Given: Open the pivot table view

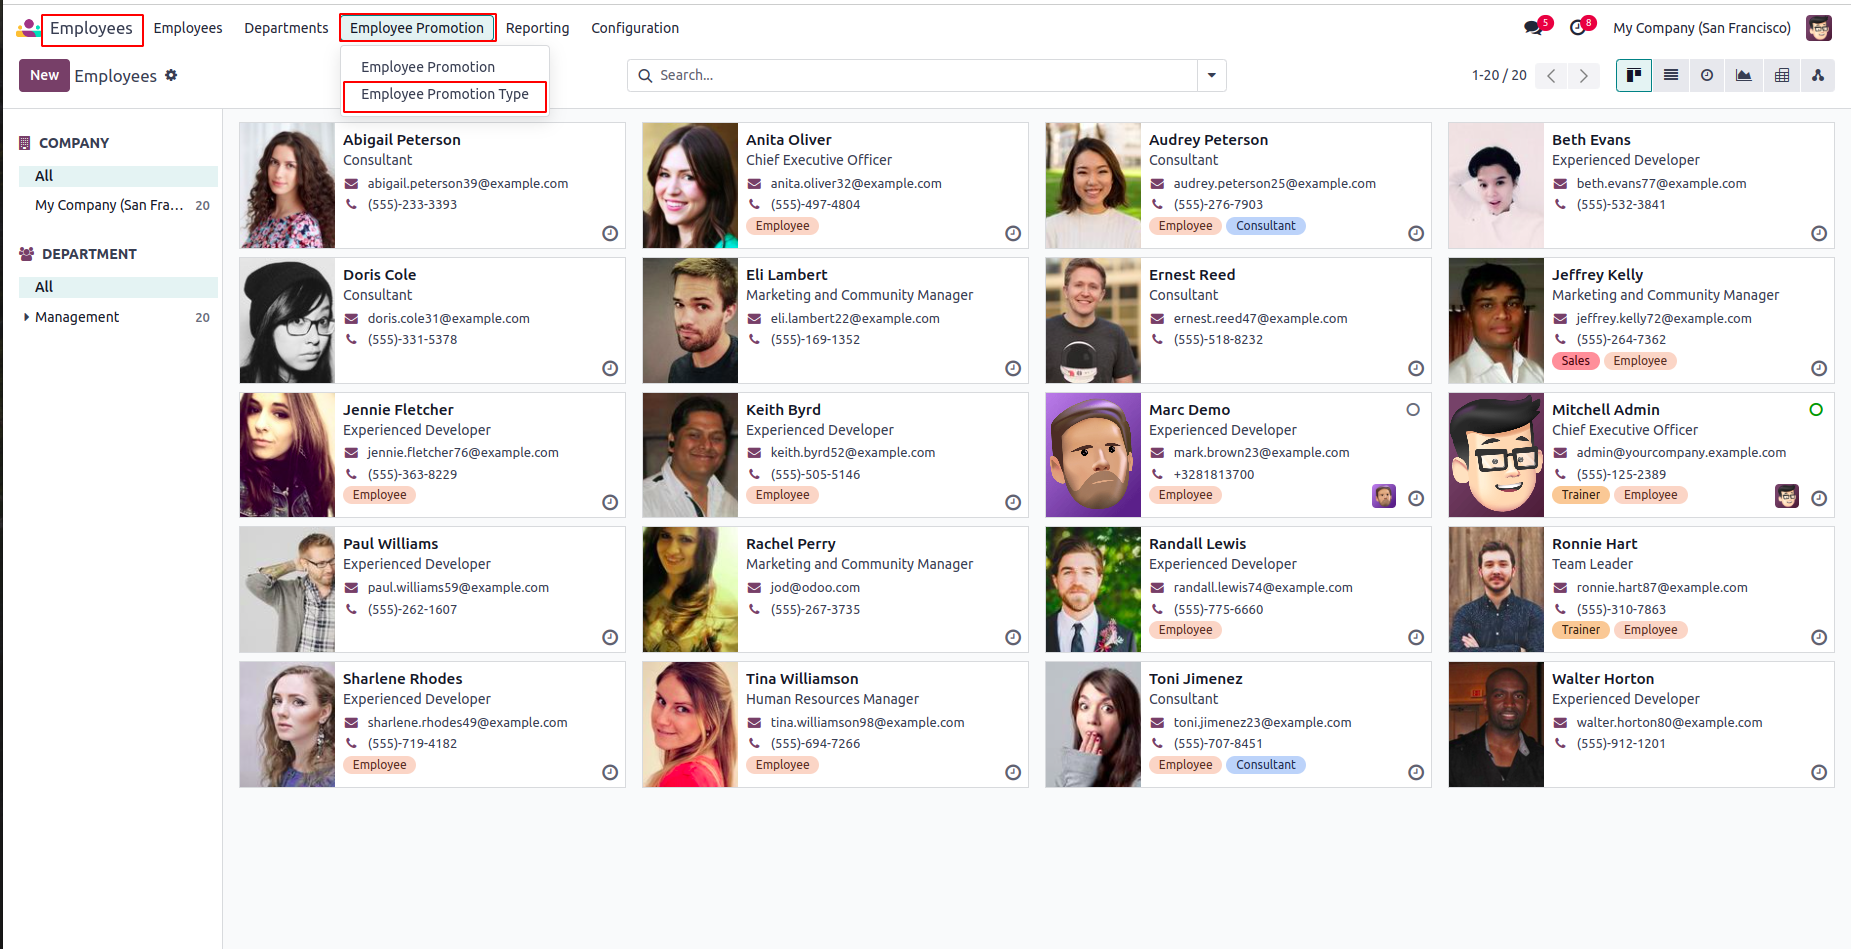Looking at the screenshot, I should click(1781, 75).
